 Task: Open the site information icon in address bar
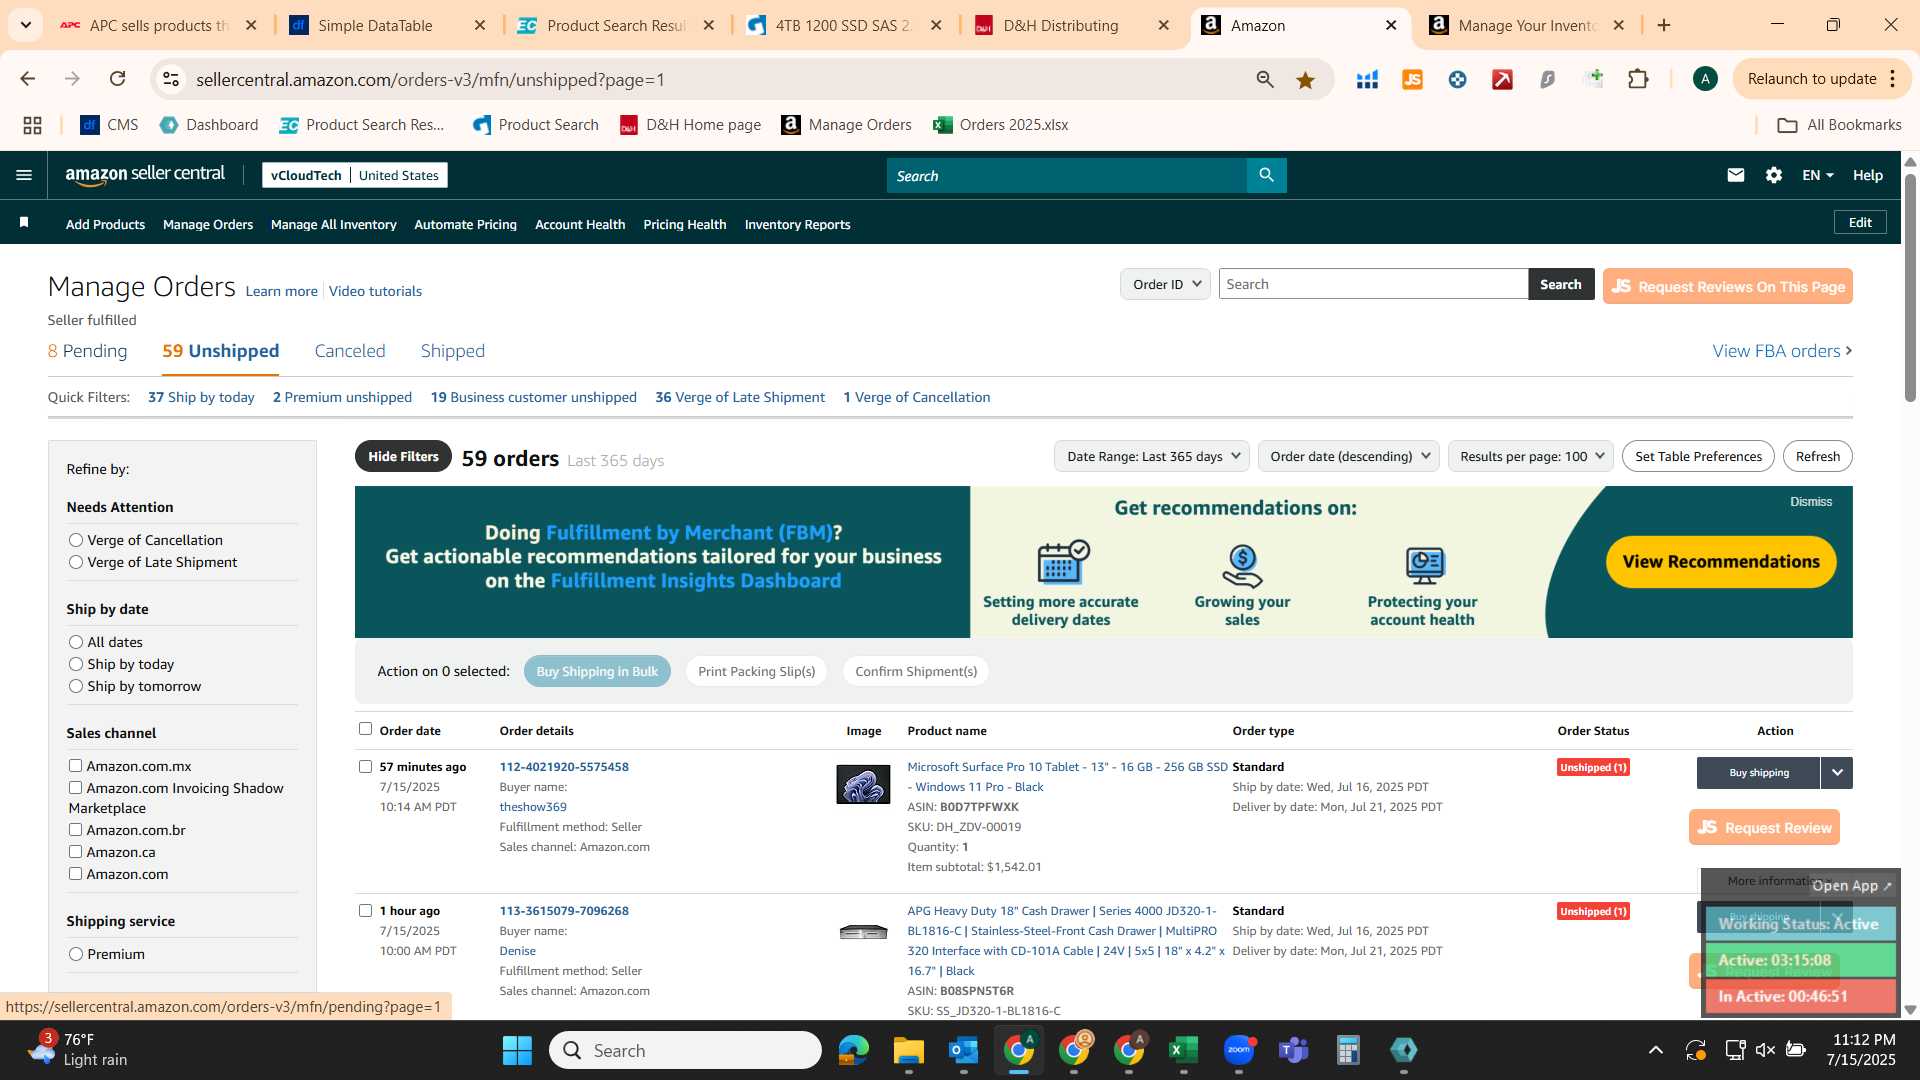171,79
